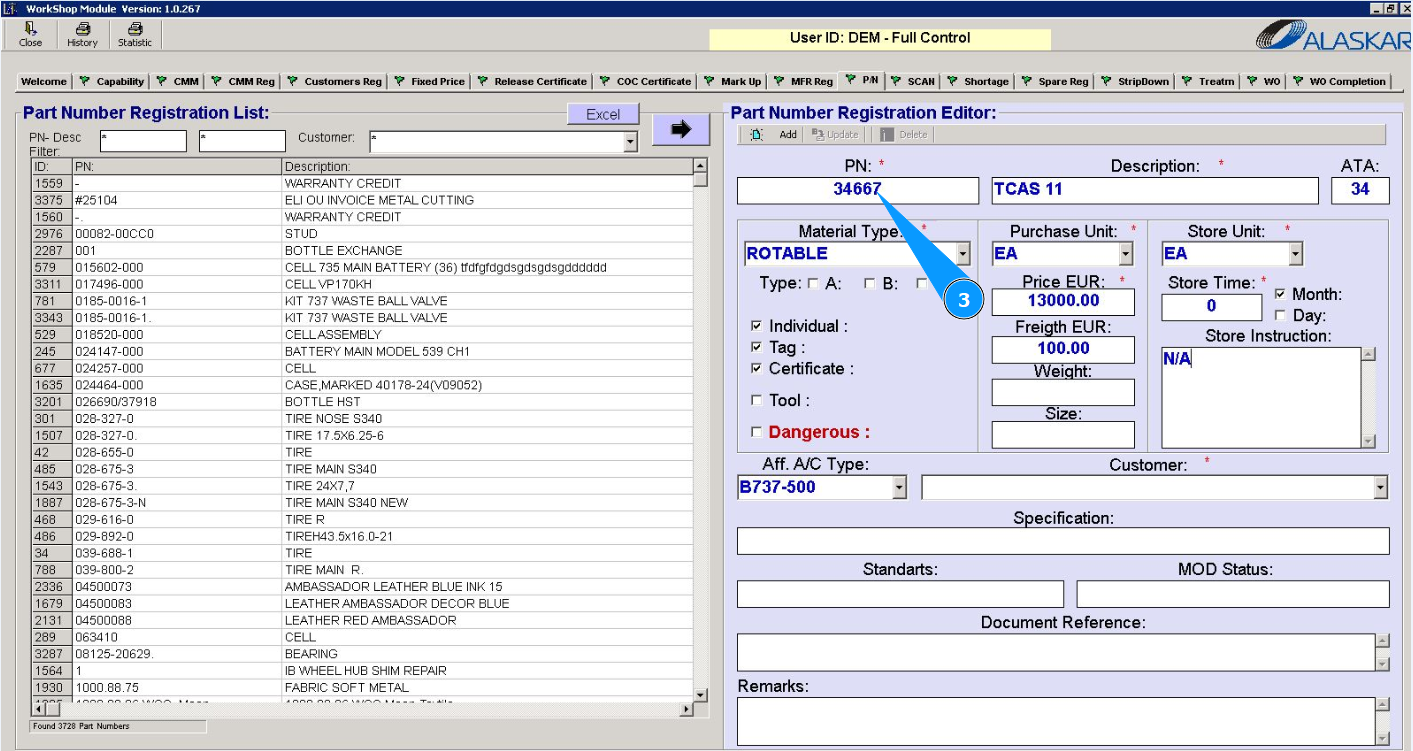Image resolution: width=1413 pixels, height=751 pixels.
Task: Enable the Dangerous checkbox
Action: point(756,432)
